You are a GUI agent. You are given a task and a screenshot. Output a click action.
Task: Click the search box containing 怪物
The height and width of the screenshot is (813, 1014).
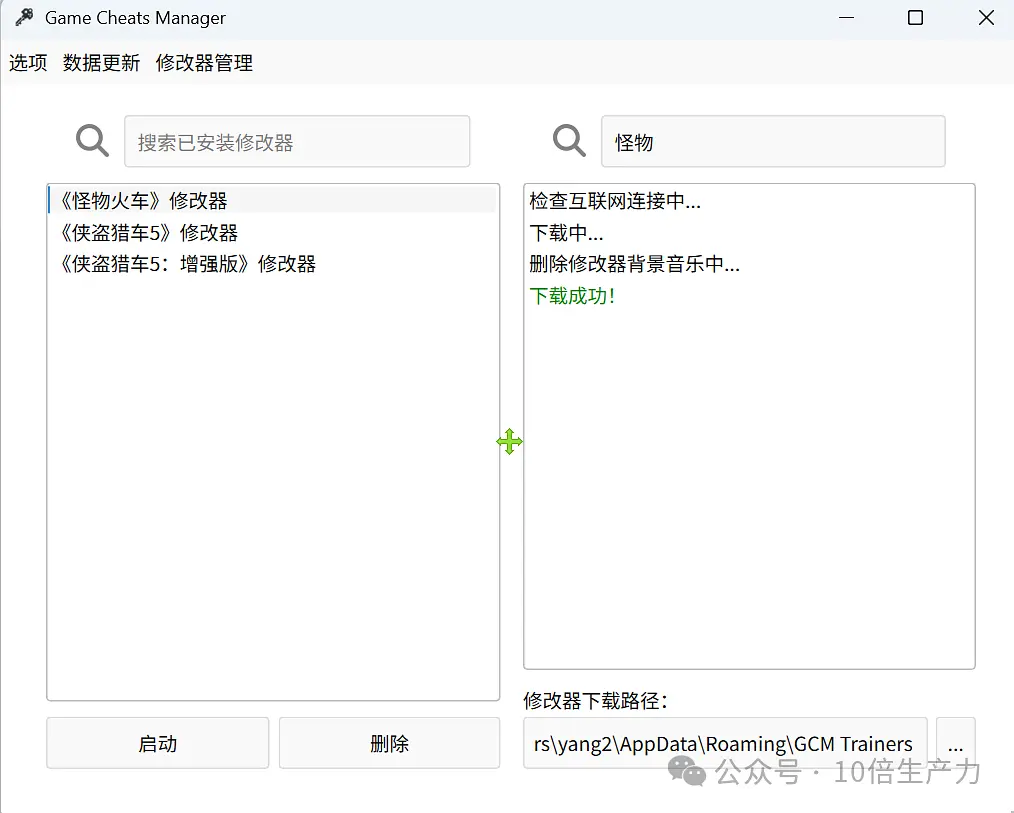(x=772, y=142)
